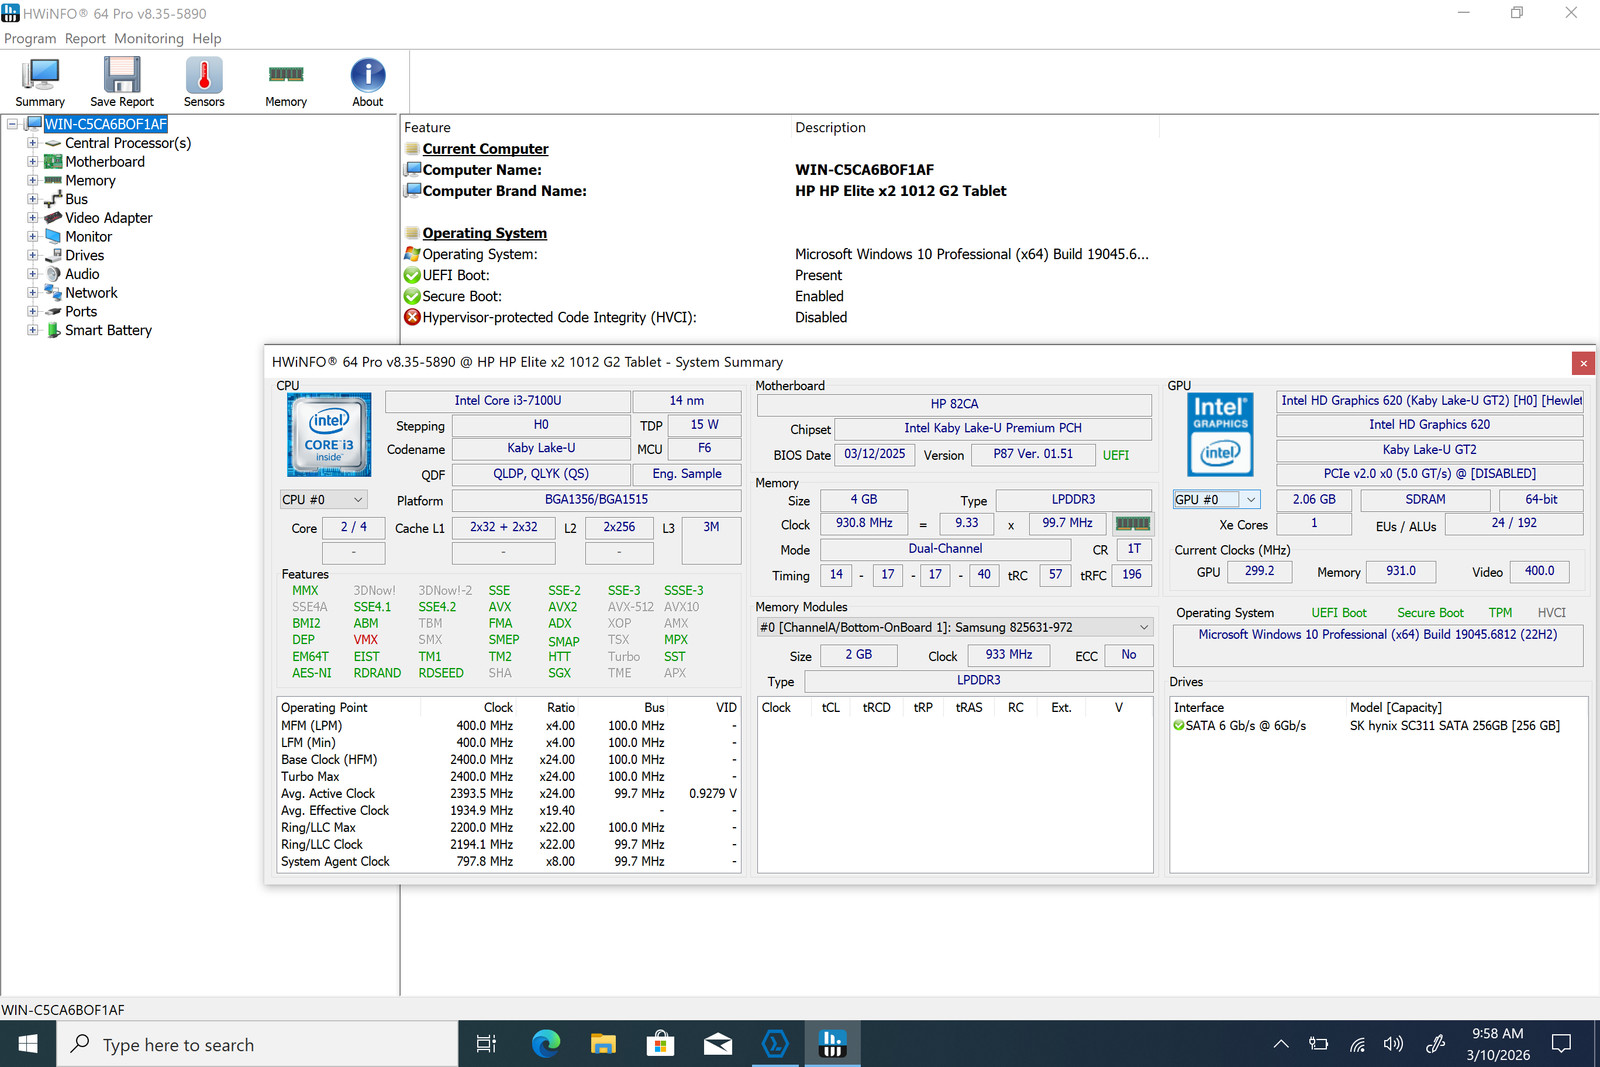Screen dimensions: 1600x1067
Task: Click Kaby Lake-U codename field
Action: 541,449
